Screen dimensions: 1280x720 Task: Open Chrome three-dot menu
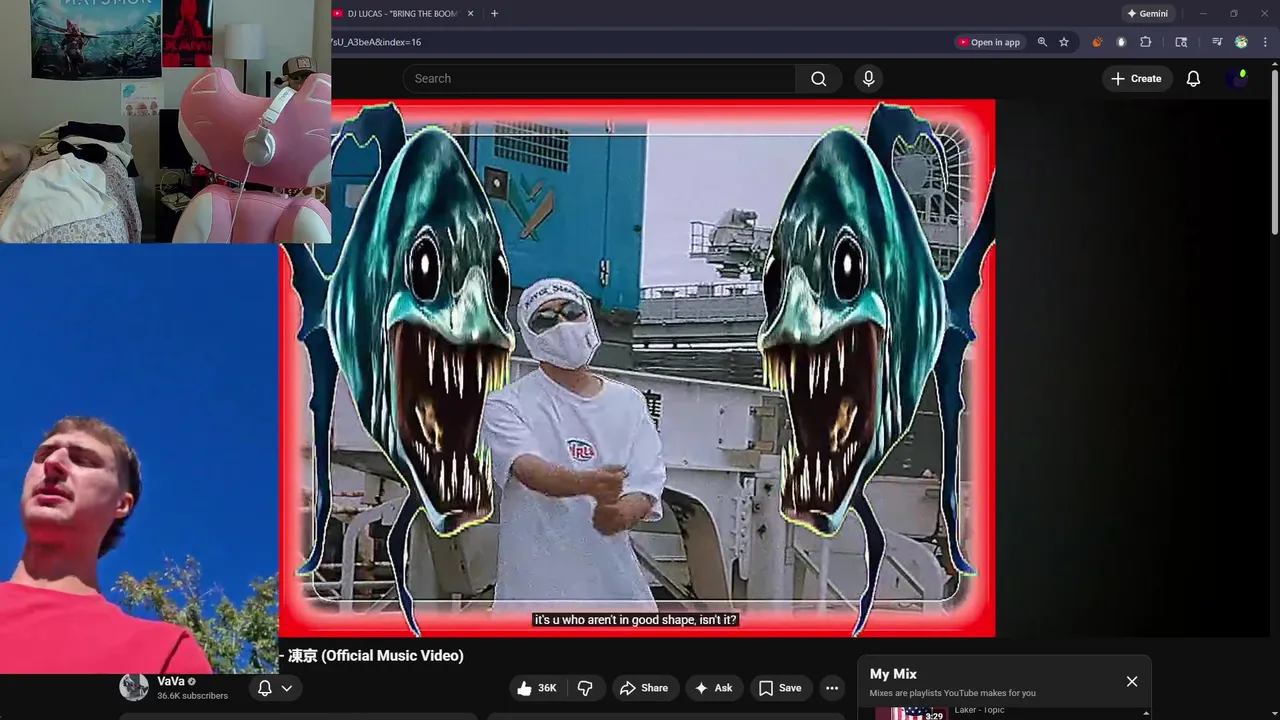(1265, 42)
